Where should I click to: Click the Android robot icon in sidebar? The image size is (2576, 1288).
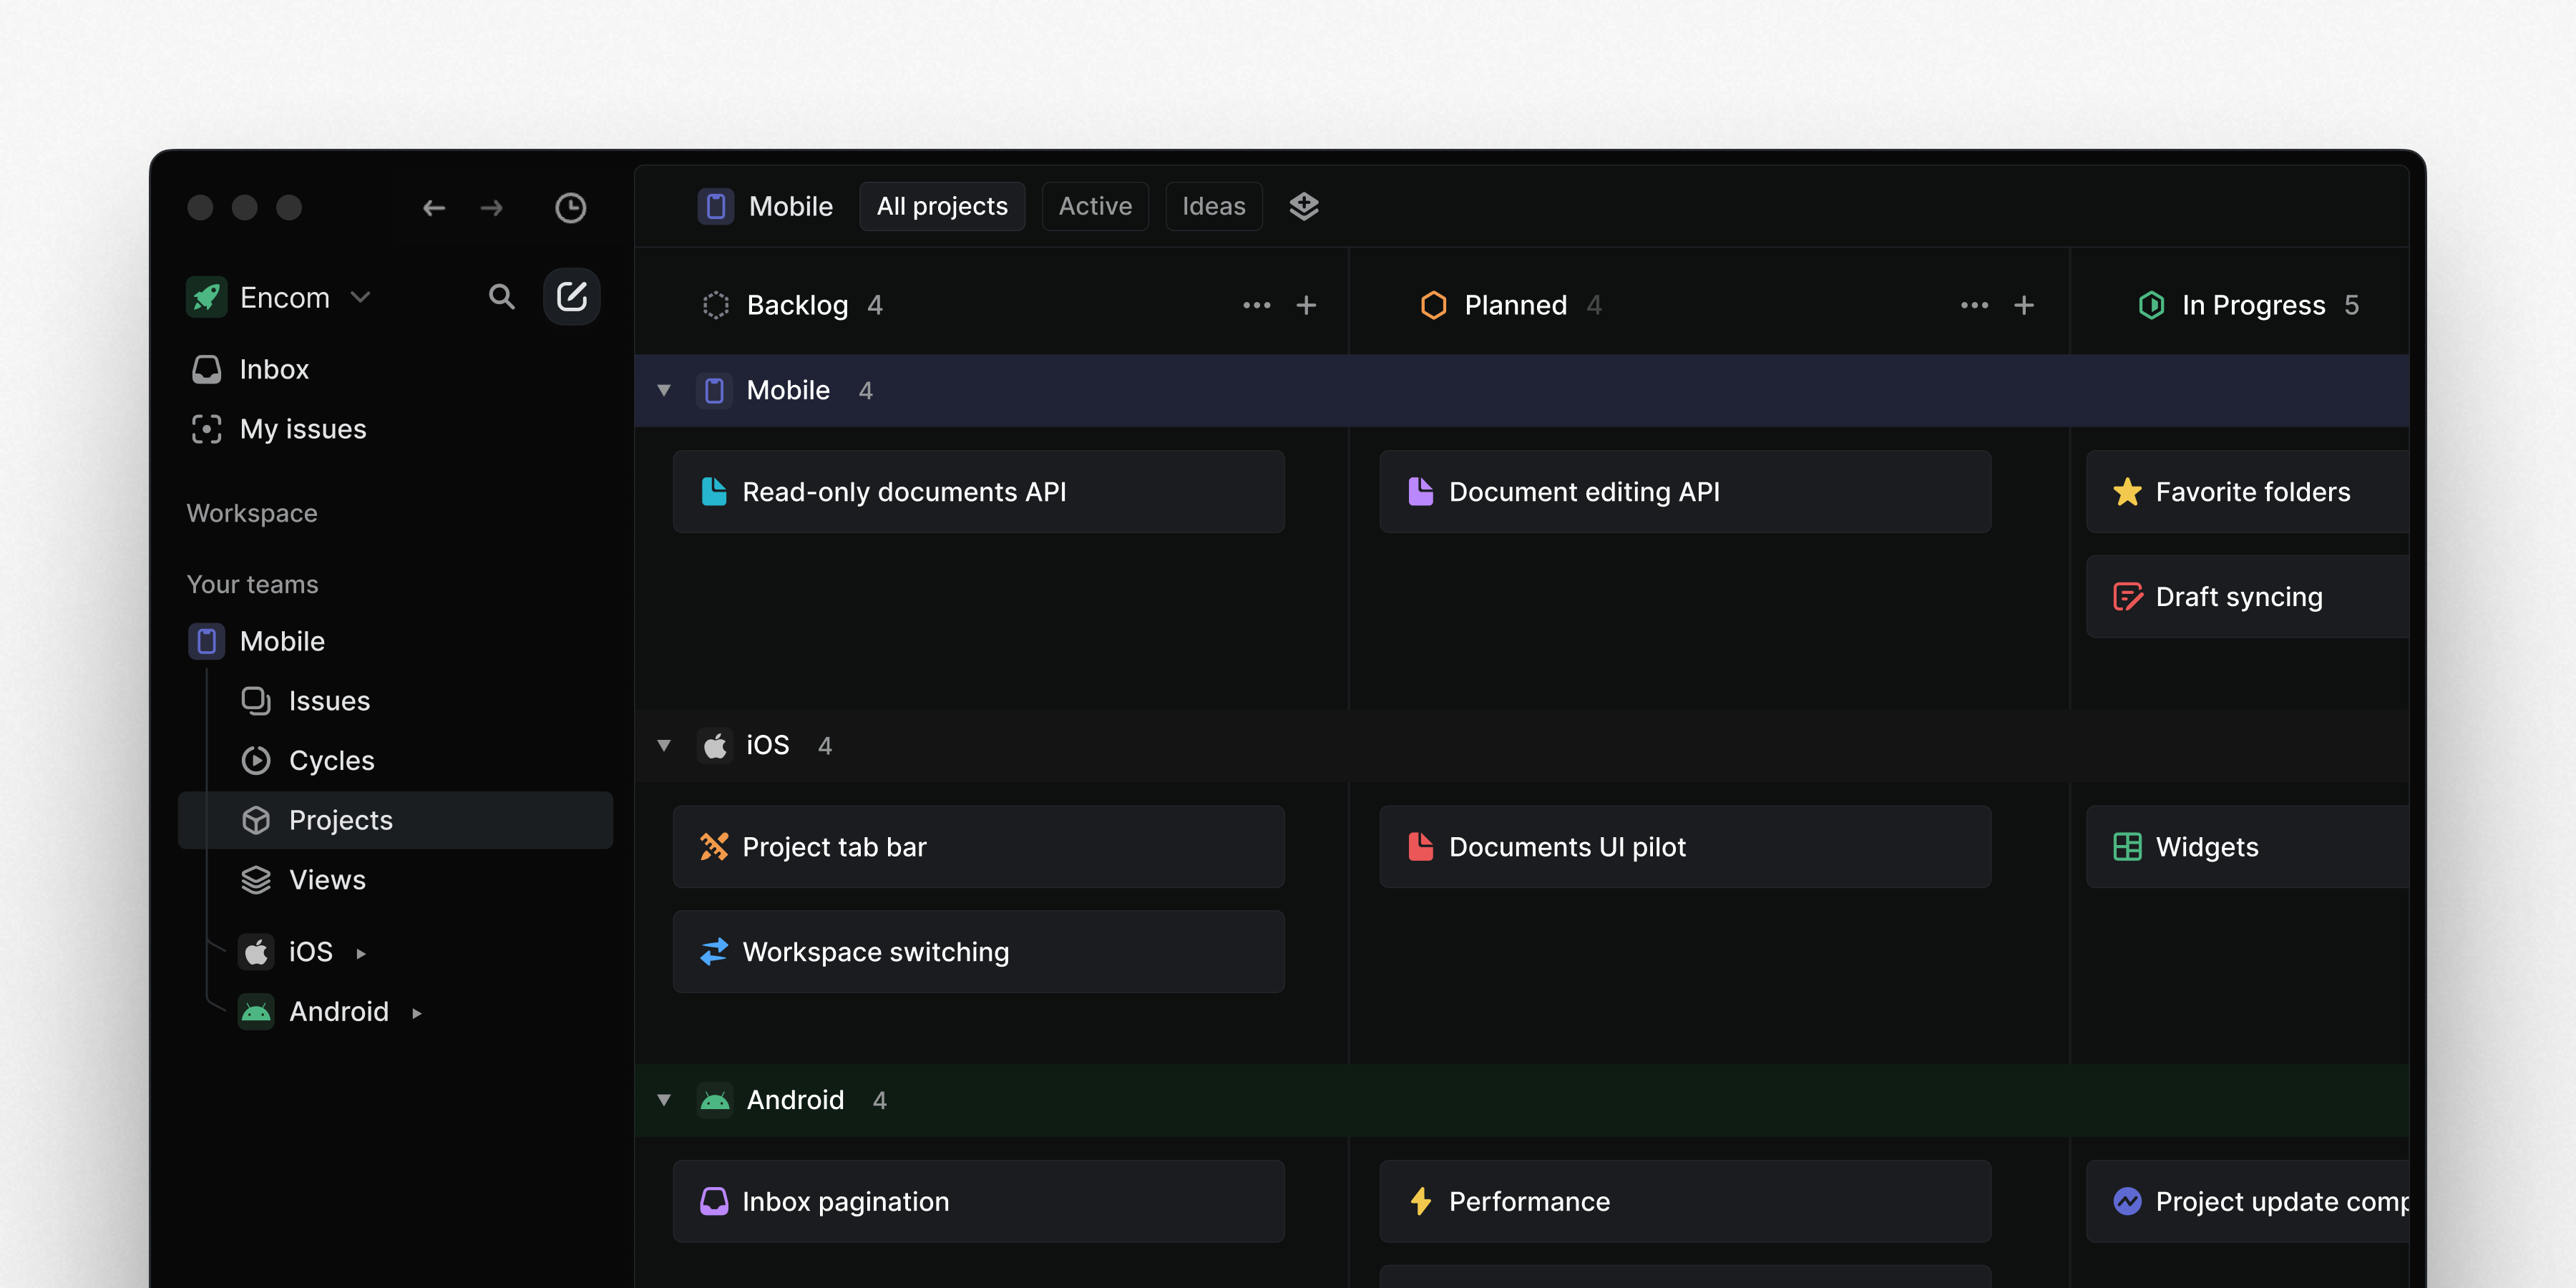(x=258, y=1010)
